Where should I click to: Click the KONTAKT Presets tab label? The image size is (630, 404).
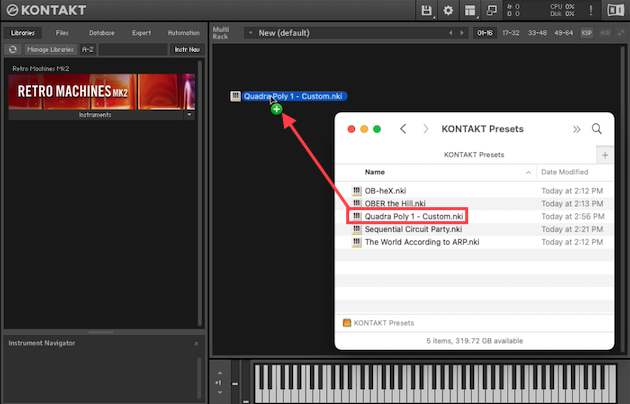click(x=474, y=155)
